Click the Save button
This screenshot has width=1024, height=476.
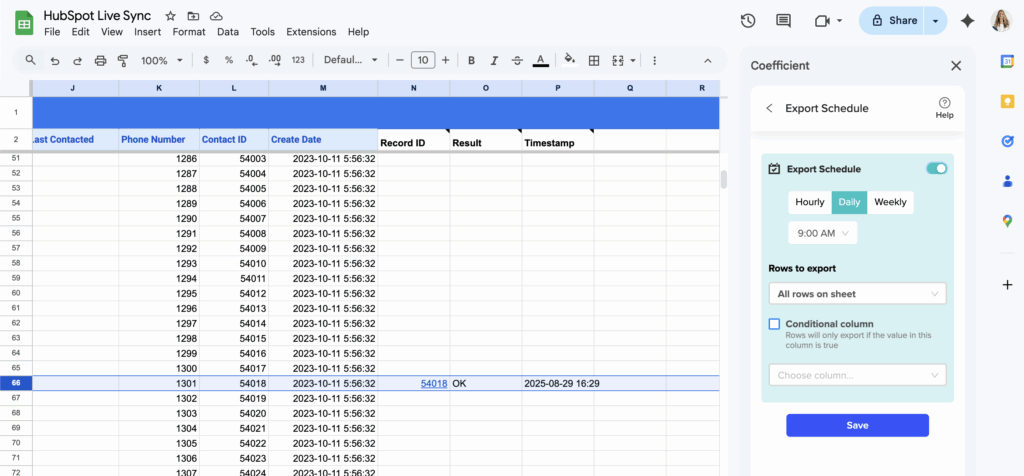[857, 425]
